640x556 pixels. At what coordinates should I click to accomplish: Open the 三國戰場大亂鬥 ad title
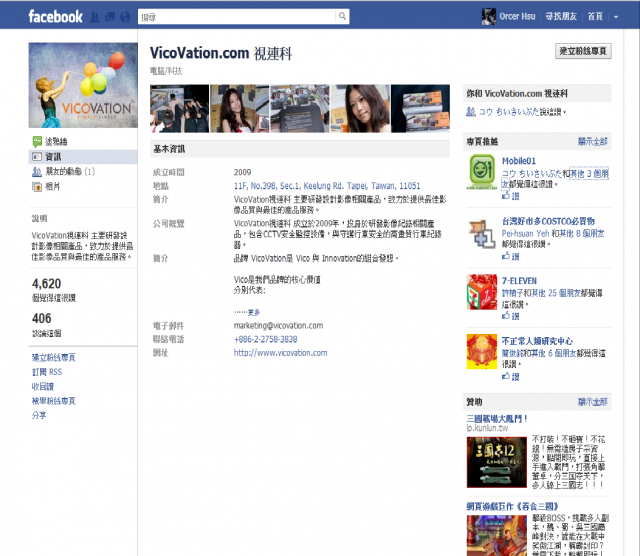click(497, 418)
